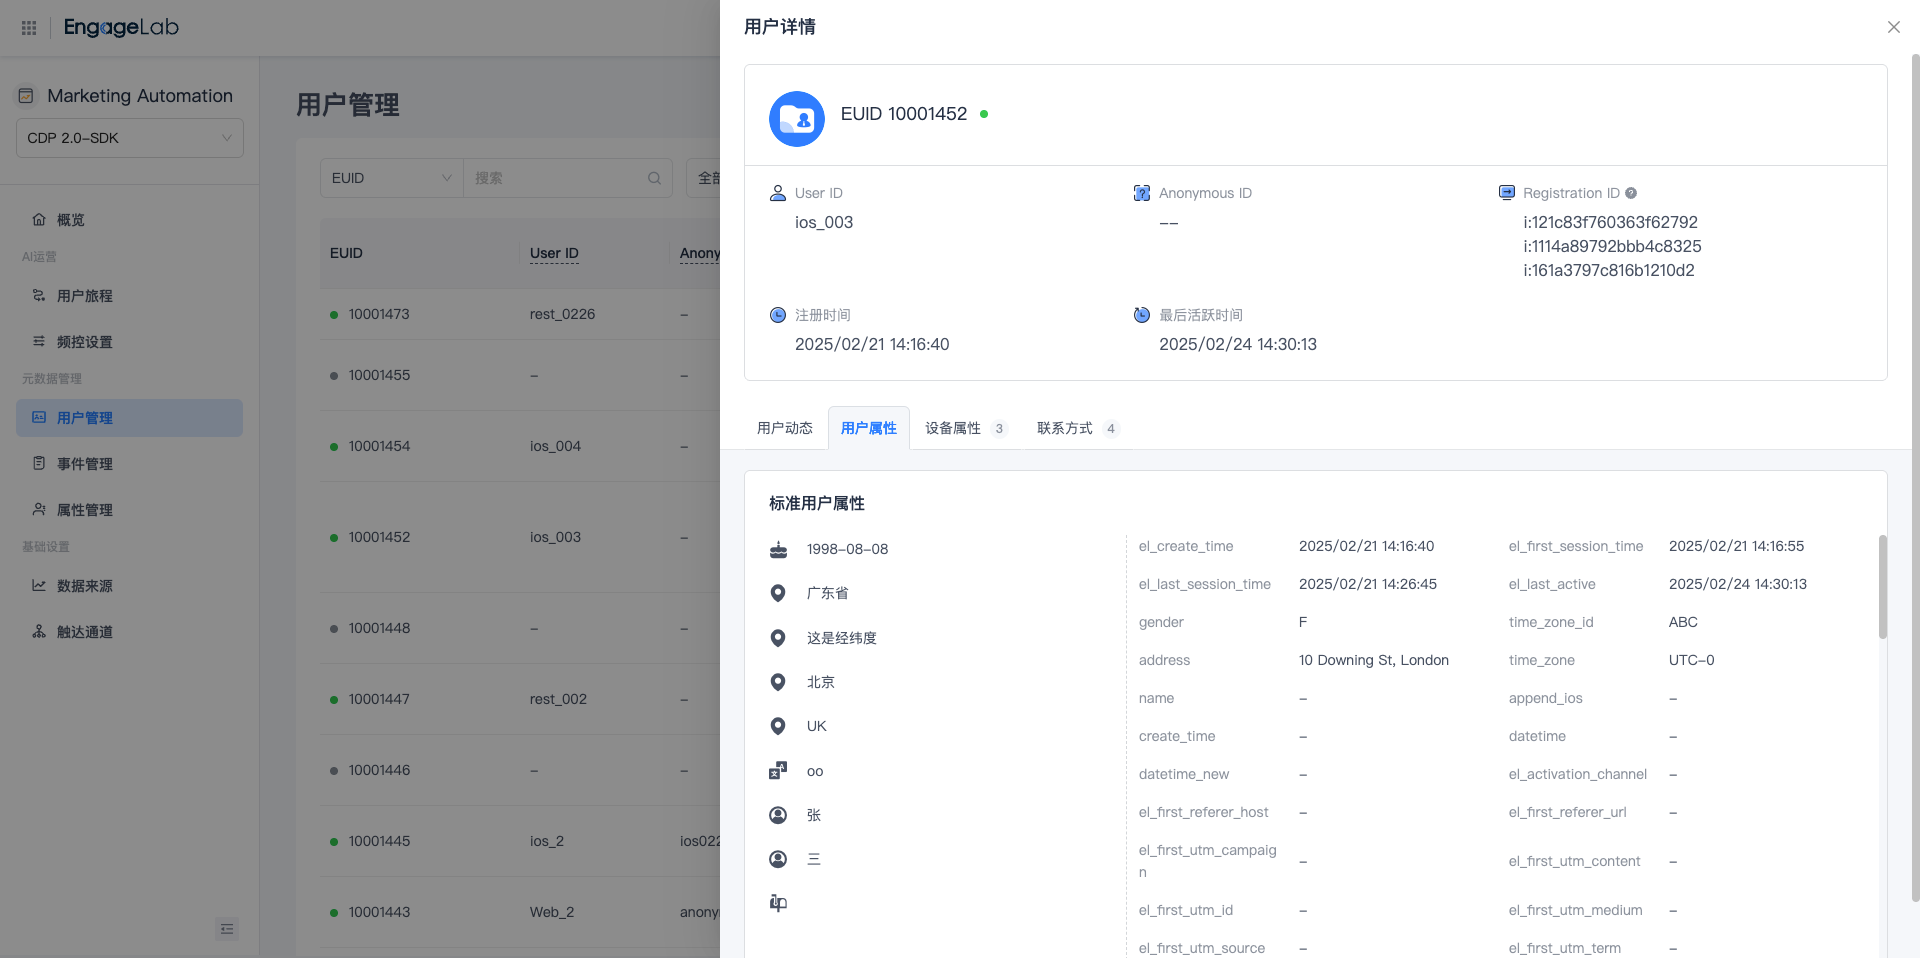The width and height of the screenshot is (1920, 958).
Task: Click ios_004 User ID cell
Action: point(555,446)
